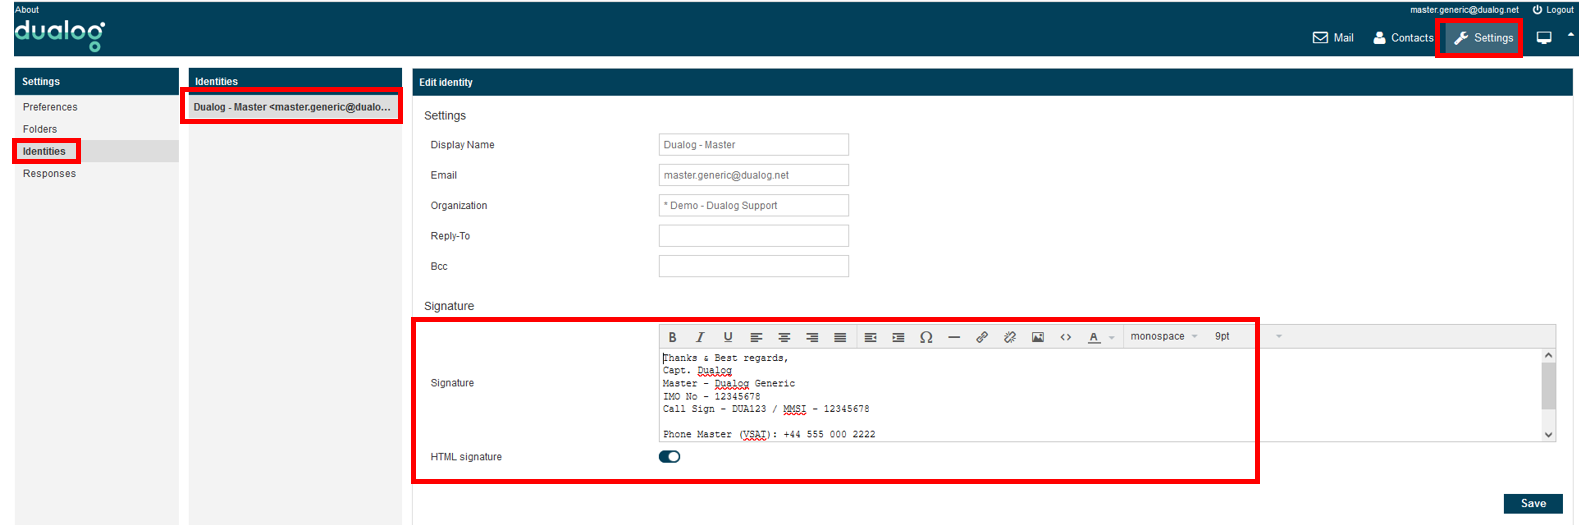Increase indent in signature editor
Image resolution: width=1579 pixels, height=525 pixels.
(898, 337)
